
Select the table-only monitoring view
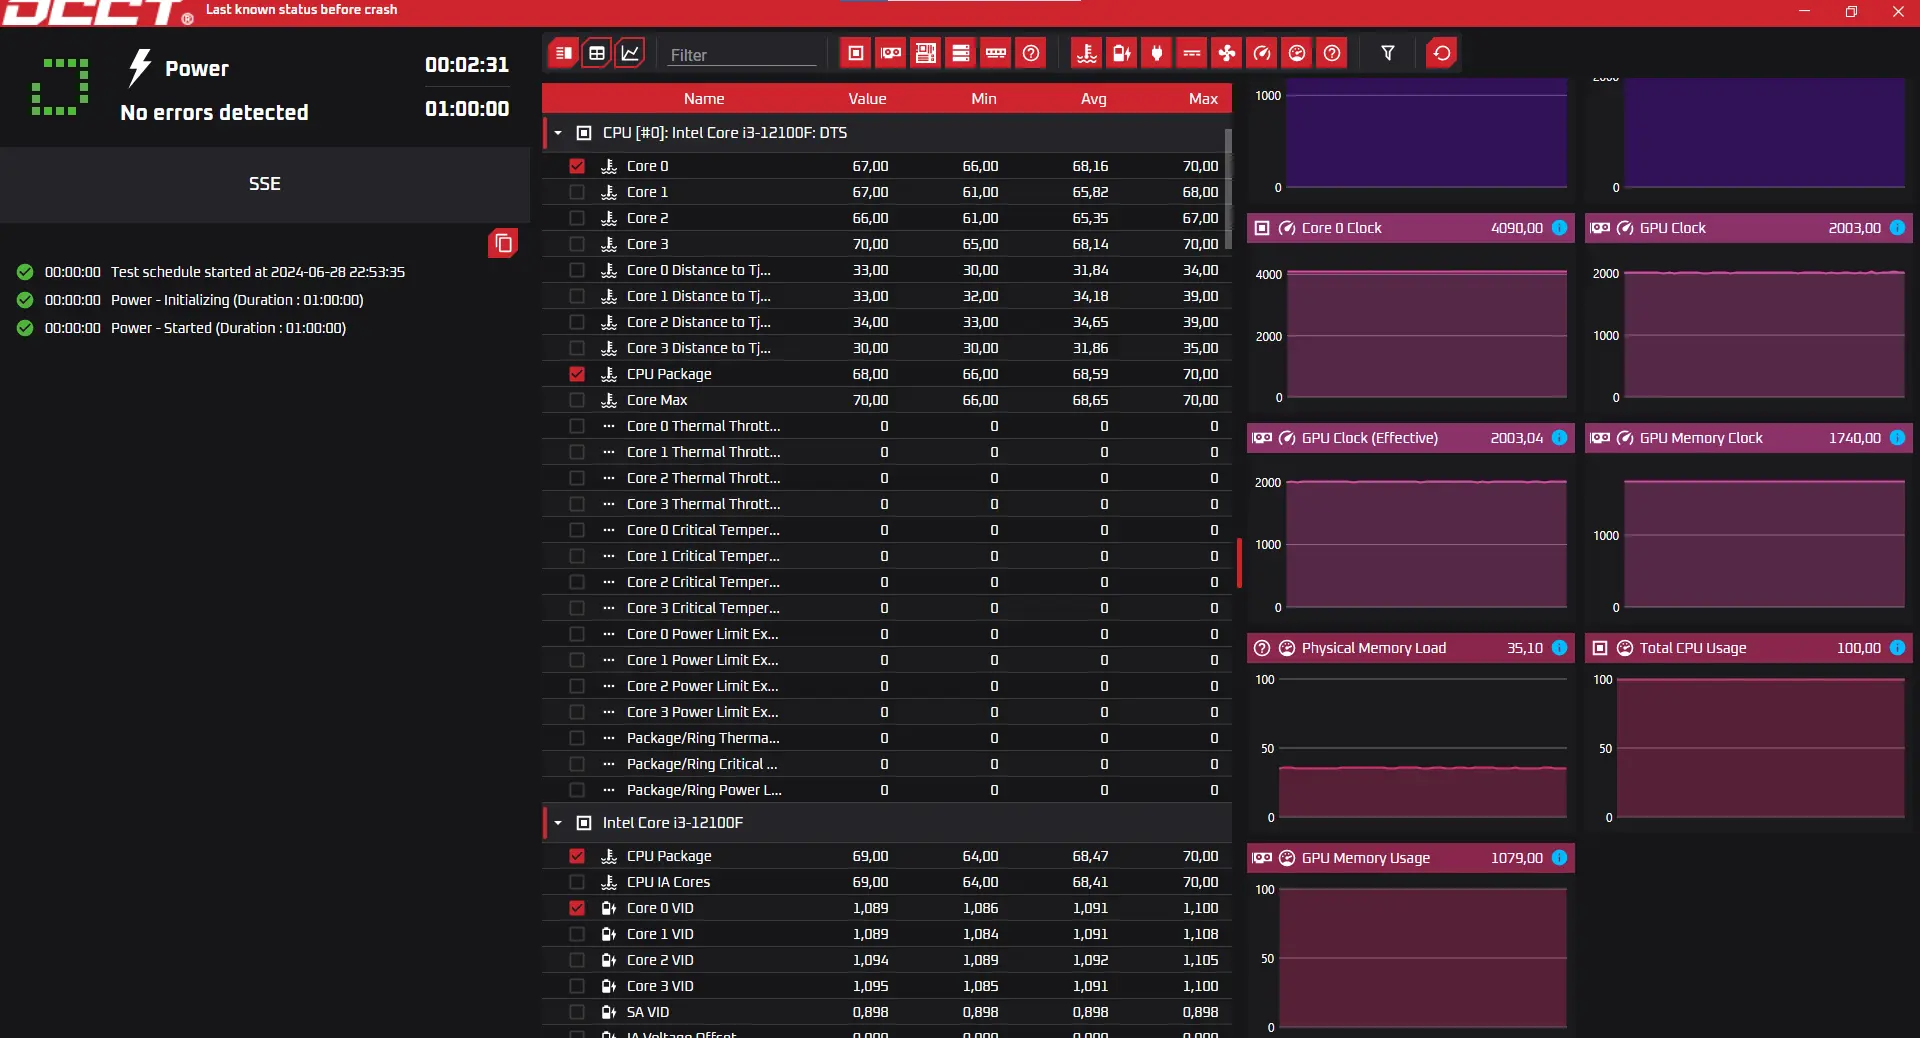coord(597,53)
